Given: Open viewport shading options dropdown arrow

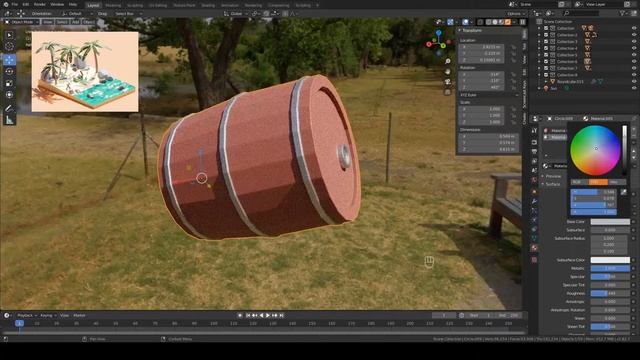Looking at the screenshot, I should tap(515, 22).
